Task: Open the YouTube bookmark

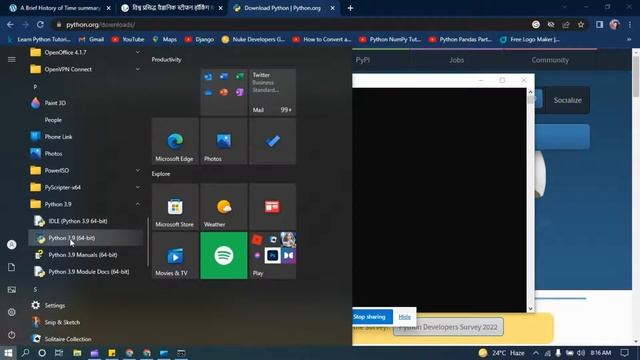Action: coord(128,40)
